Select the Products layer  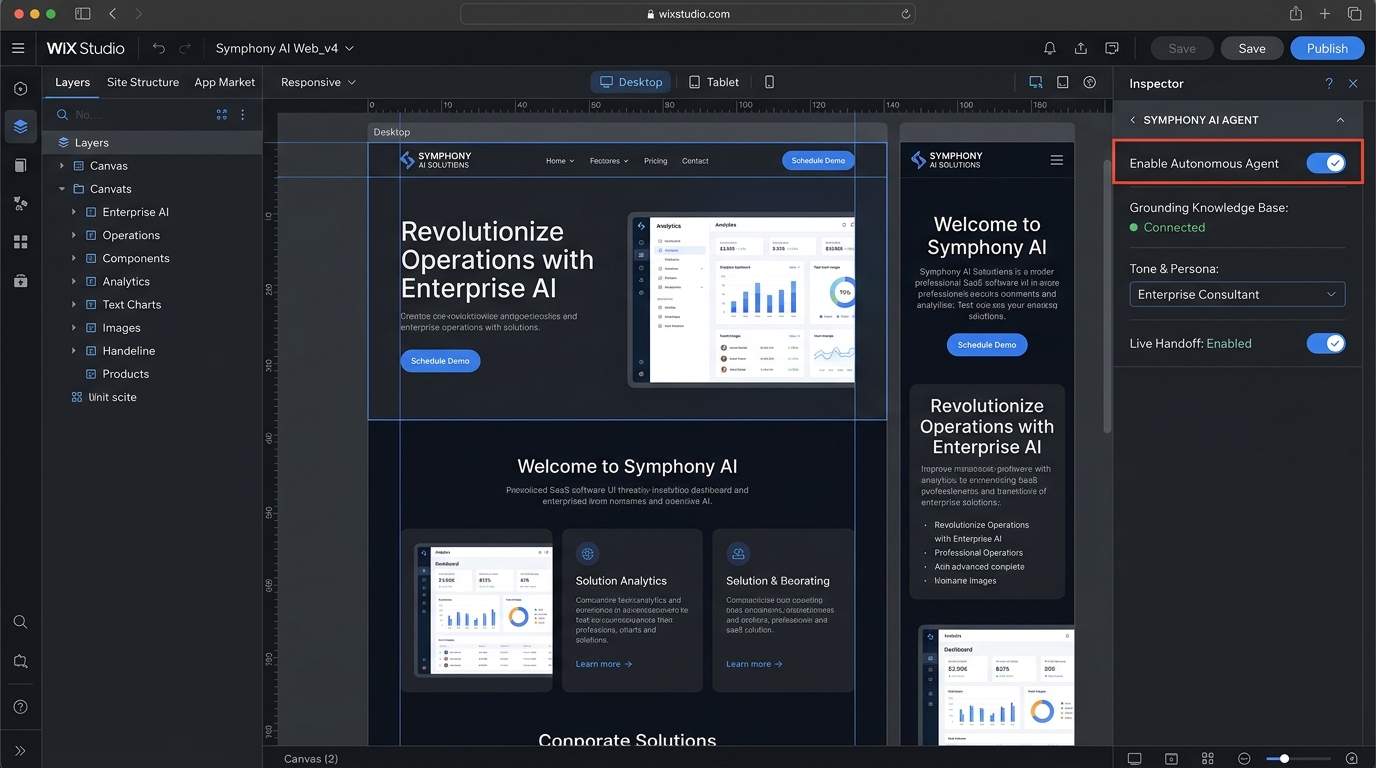pos(125,374)
